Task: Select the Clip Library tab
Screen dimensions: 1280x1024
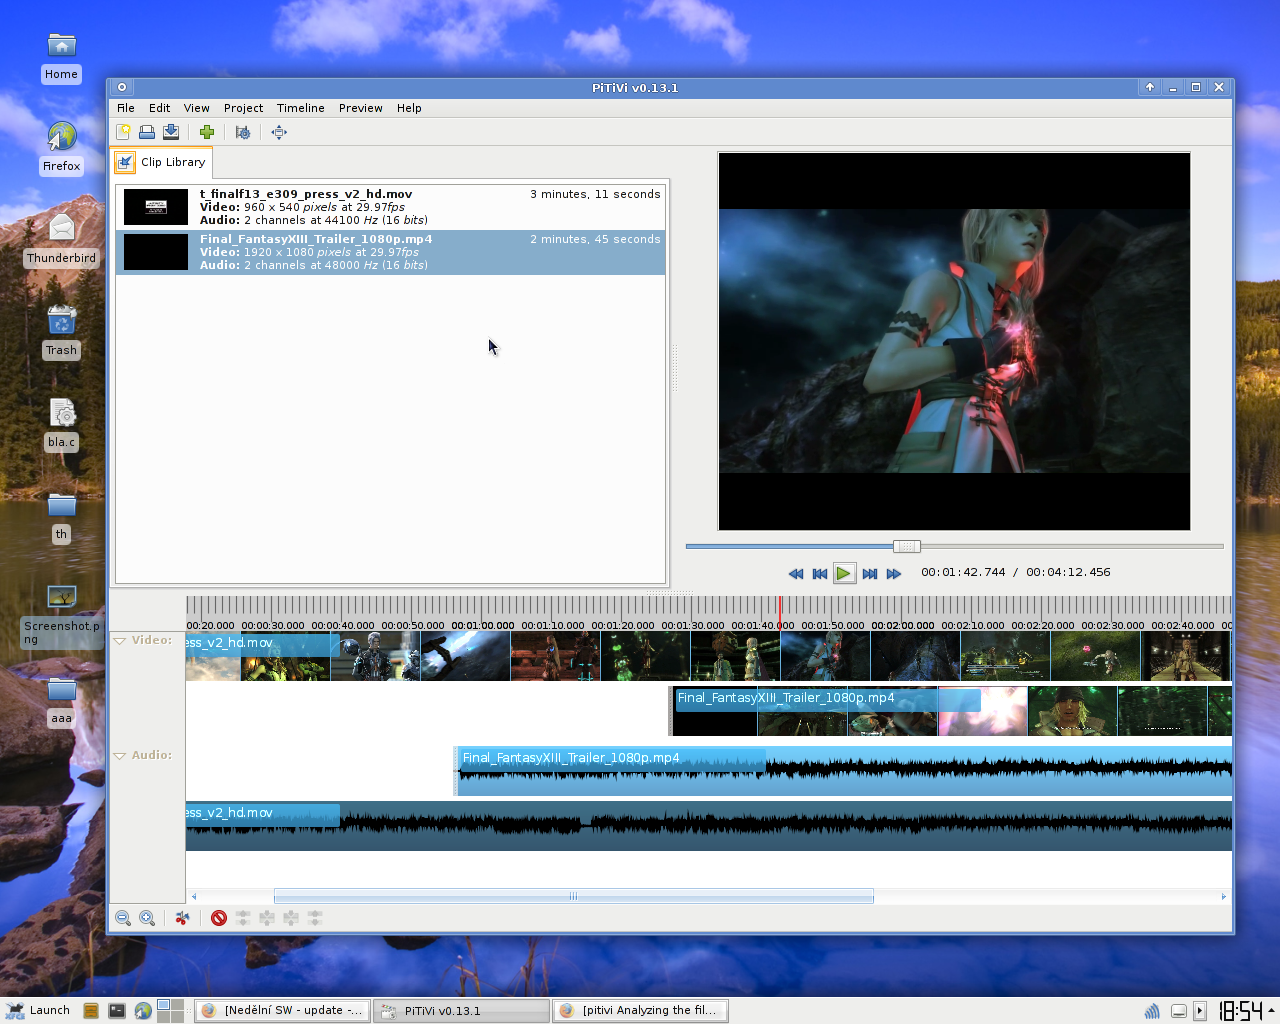Action: [161, 162]
